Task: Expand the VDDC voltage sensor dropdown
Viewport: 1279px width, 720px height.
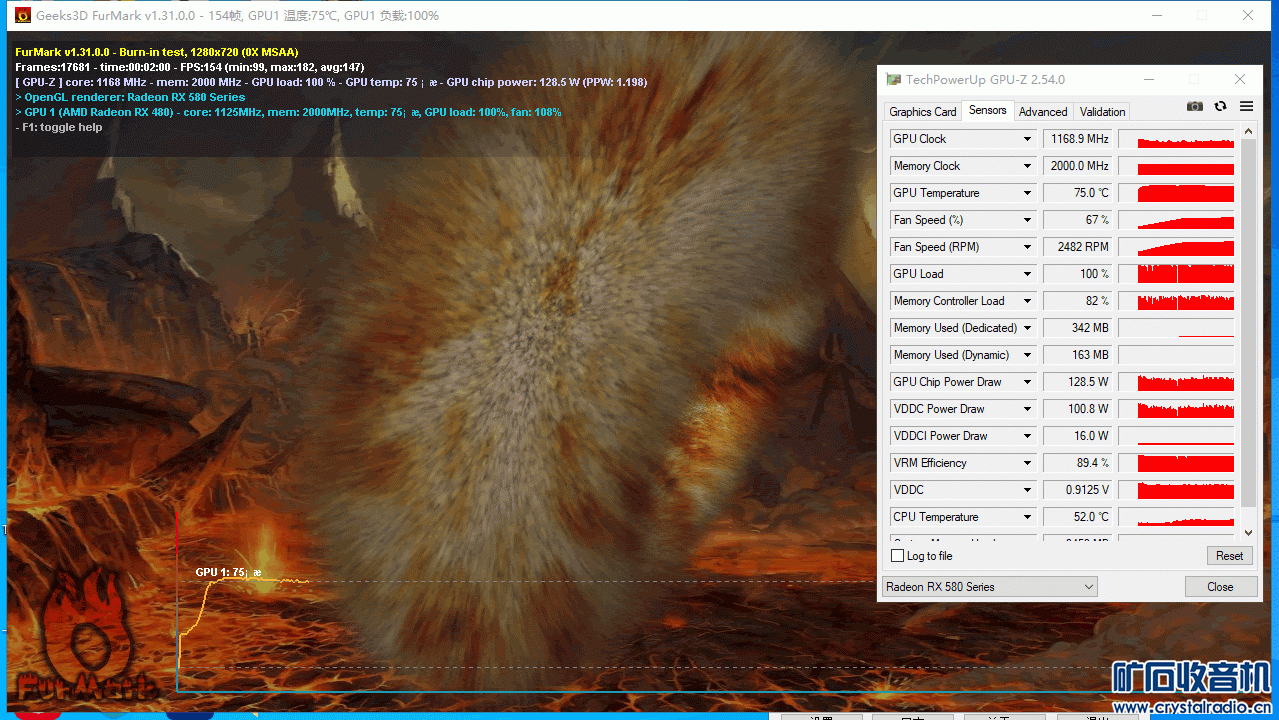Action: point(1027,490)
